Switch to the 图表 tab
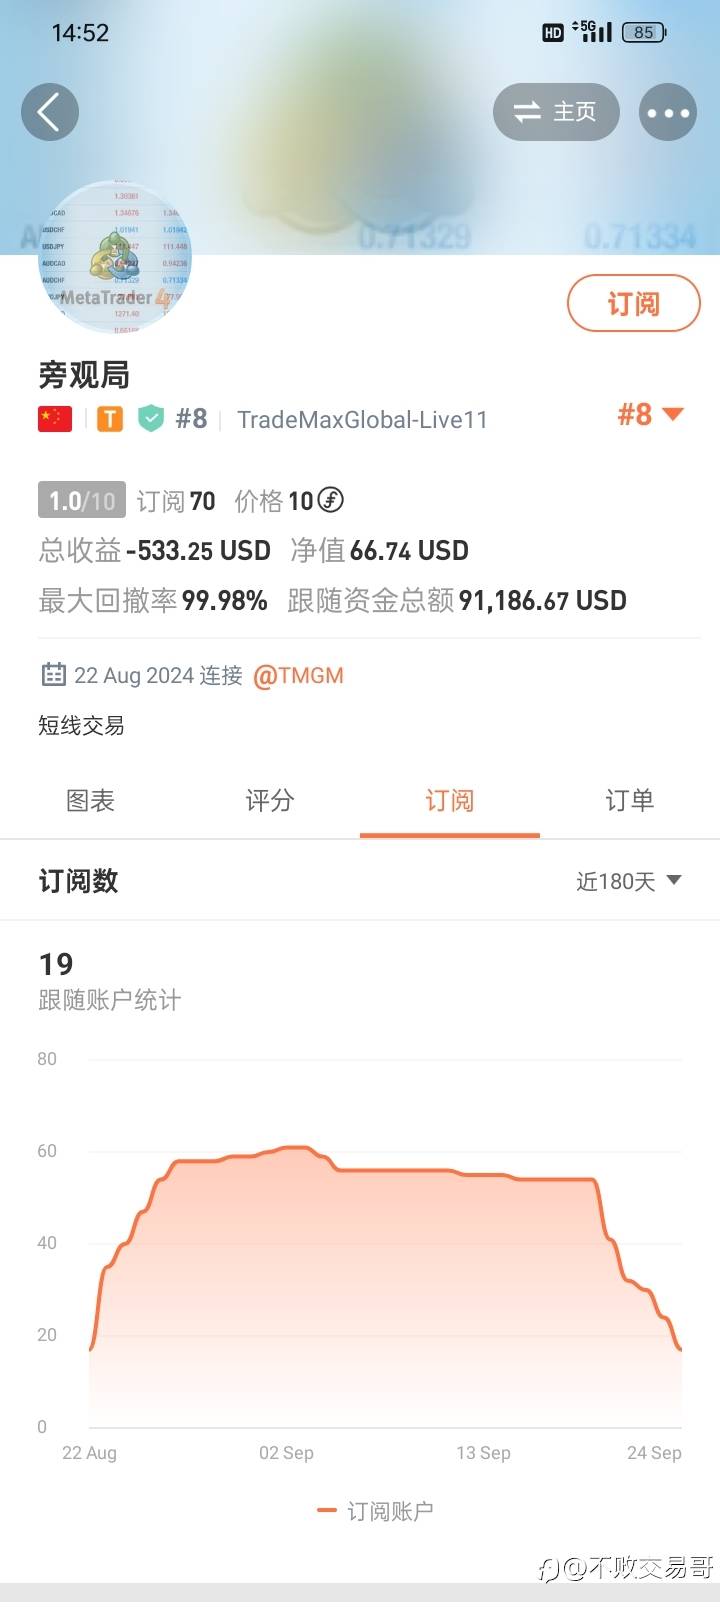 coord(90,801)
